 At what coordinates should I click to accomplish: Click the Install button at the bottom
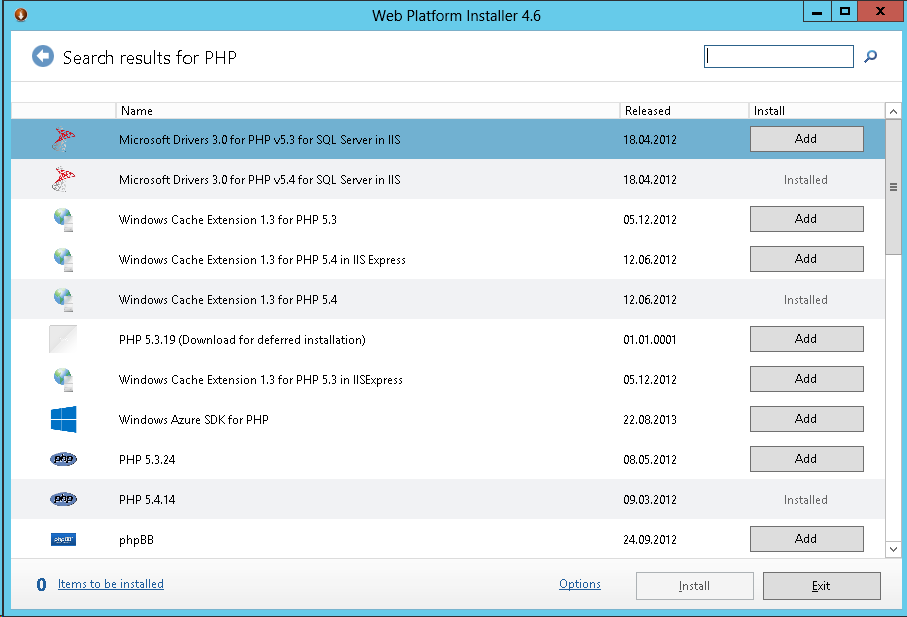click(x=694, y=586)
